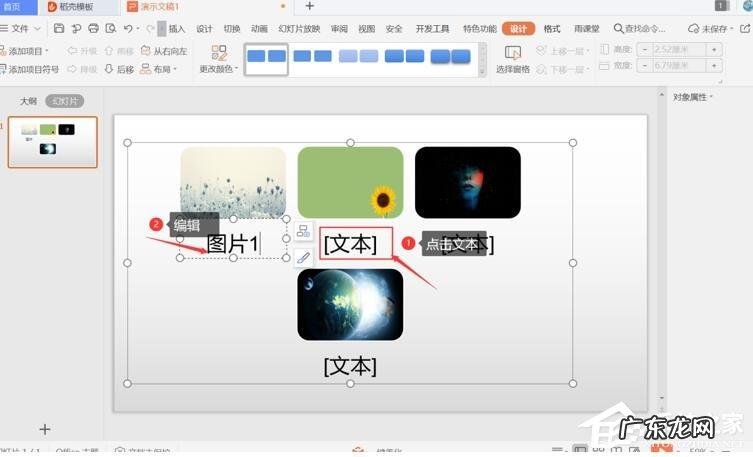Decrease the 高度 value with minus
Viewport: 753px width, 457px height.
[644, 49]
